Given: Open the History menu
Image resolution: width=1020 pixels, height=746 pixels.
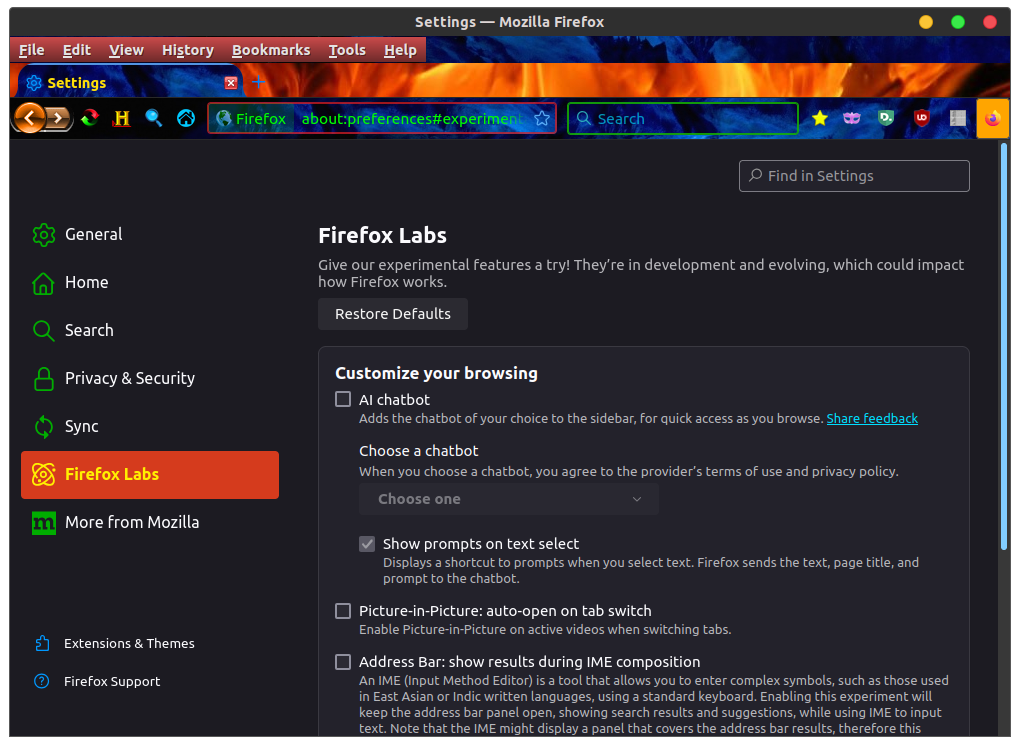Looking at the screenshot, I should [x=187, y=50].
